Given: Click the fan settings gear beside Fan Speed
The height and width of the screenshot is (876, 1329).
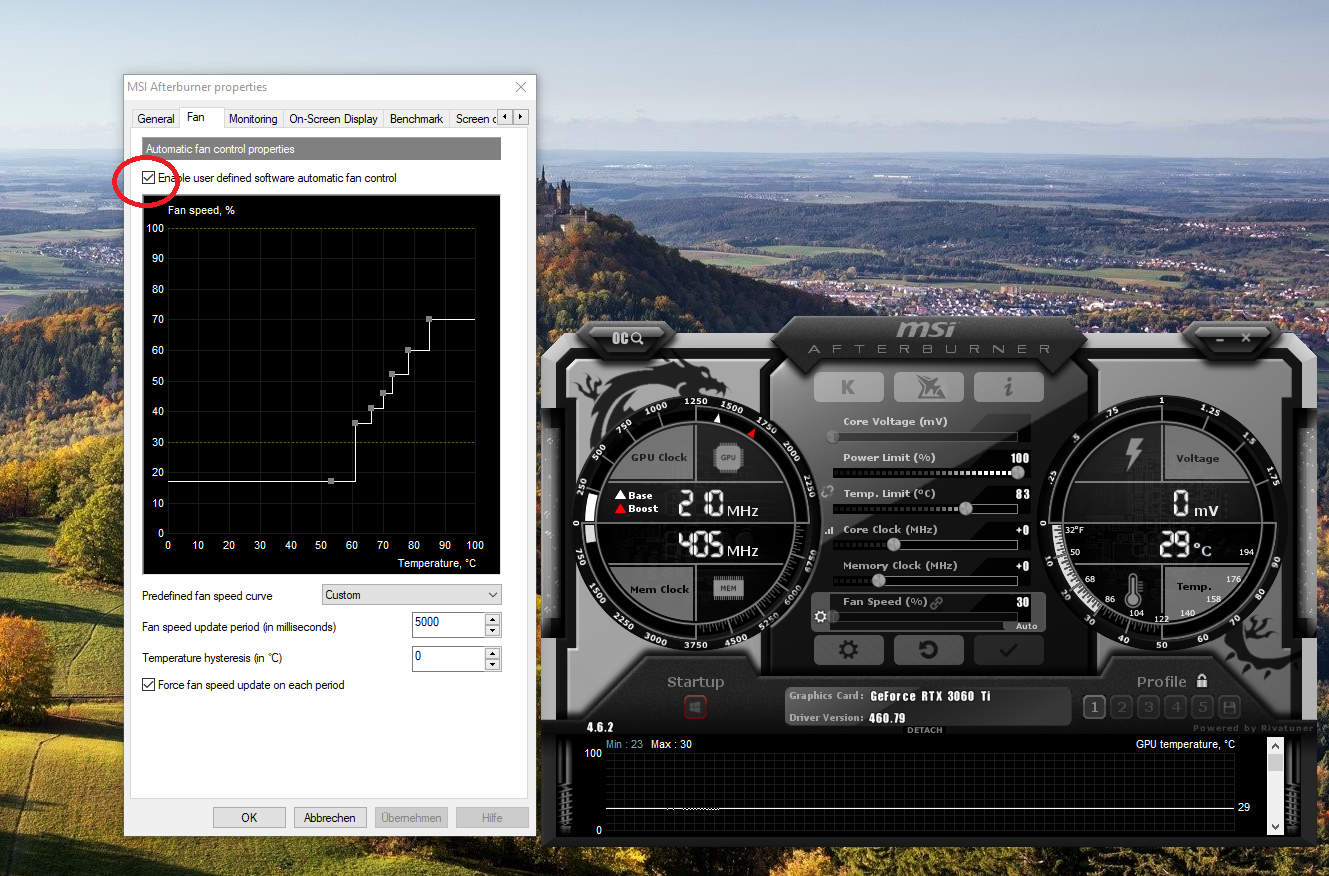Looking at the screenshot, I should (x=821, y=617).
